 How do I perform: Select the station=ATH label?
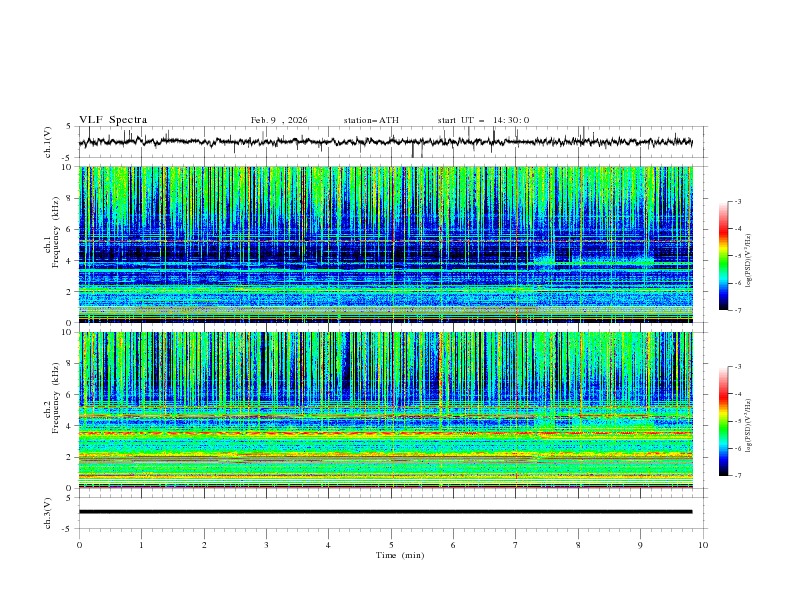tap(371, 120)
